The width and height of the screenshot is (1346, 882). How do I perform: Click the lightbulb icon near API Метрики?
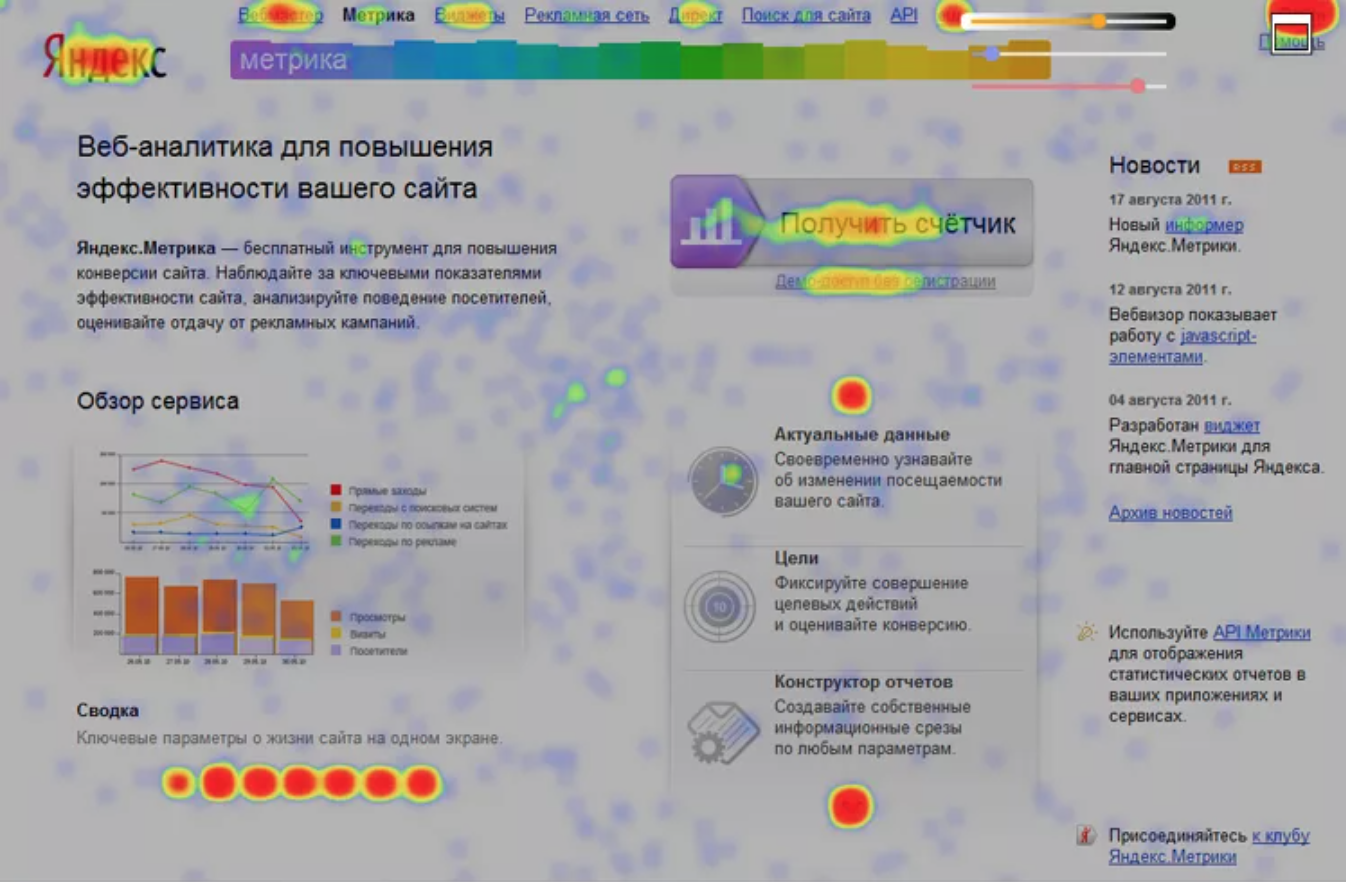pyautogui.click(x=1087, y=633)
